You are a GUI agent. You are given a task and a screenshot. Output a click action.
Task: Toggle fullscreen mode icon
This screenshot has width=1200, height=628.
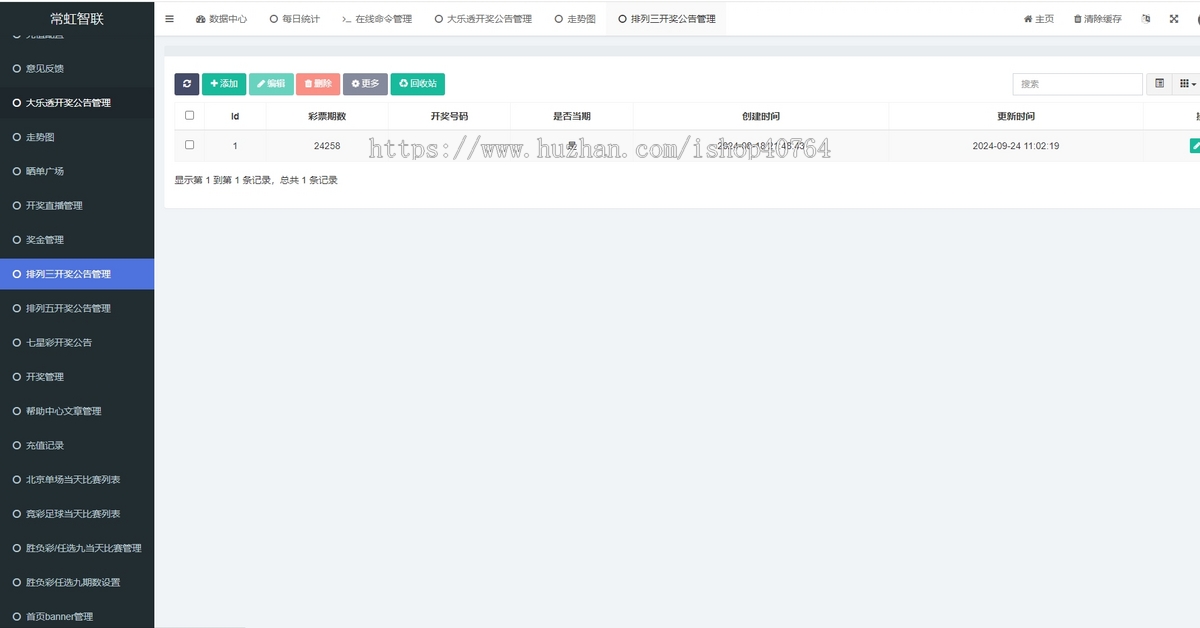[x=1174, y=19]
